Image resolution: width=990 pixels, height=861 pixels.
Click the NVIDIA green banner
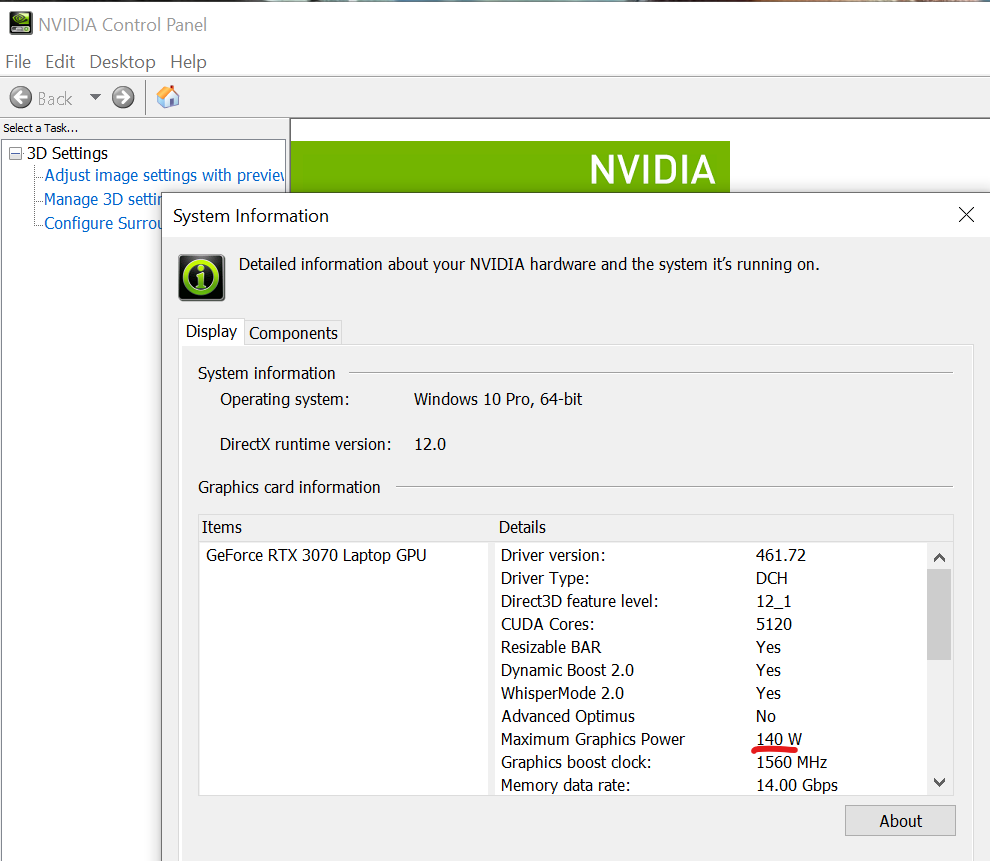point(510,167)
